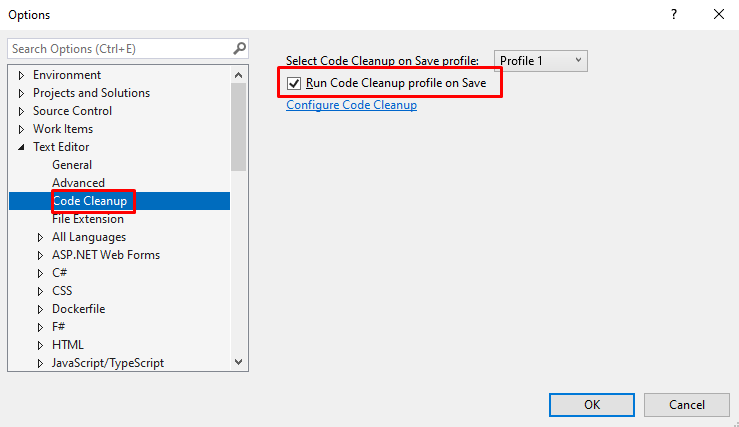Open the Profile 1 dropdown
739x427 pixels.
click(x=541, y=61)
